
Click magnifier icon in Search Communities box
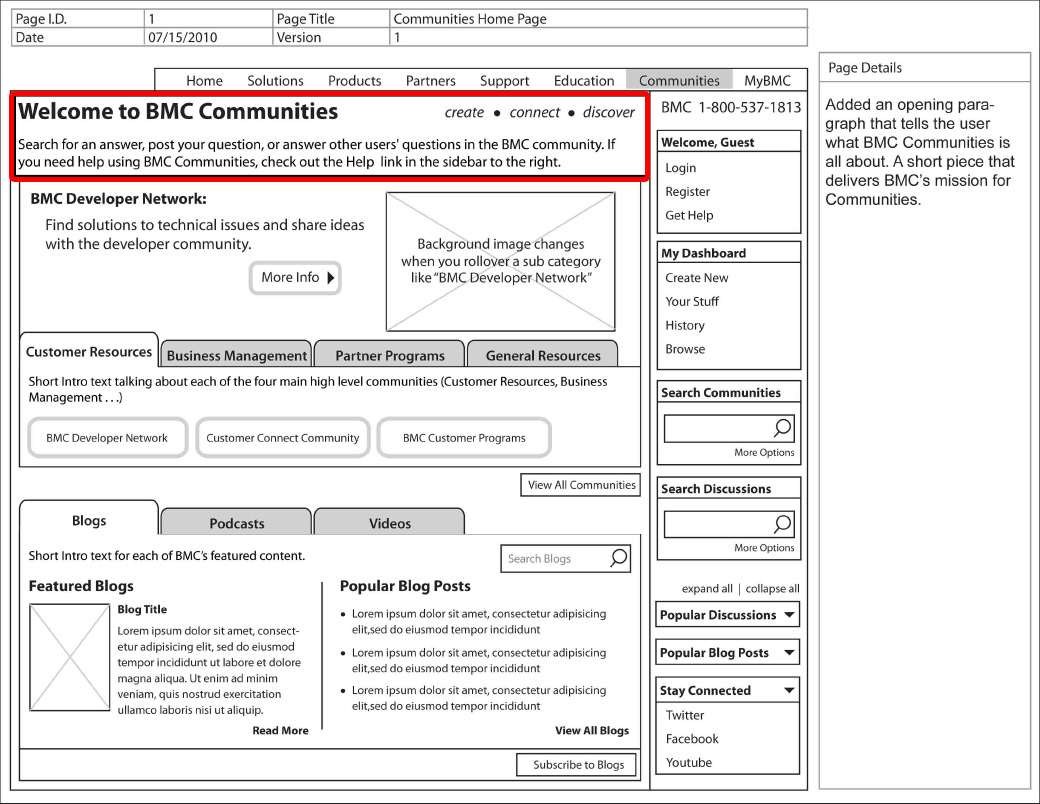click(x=783, y=429)
